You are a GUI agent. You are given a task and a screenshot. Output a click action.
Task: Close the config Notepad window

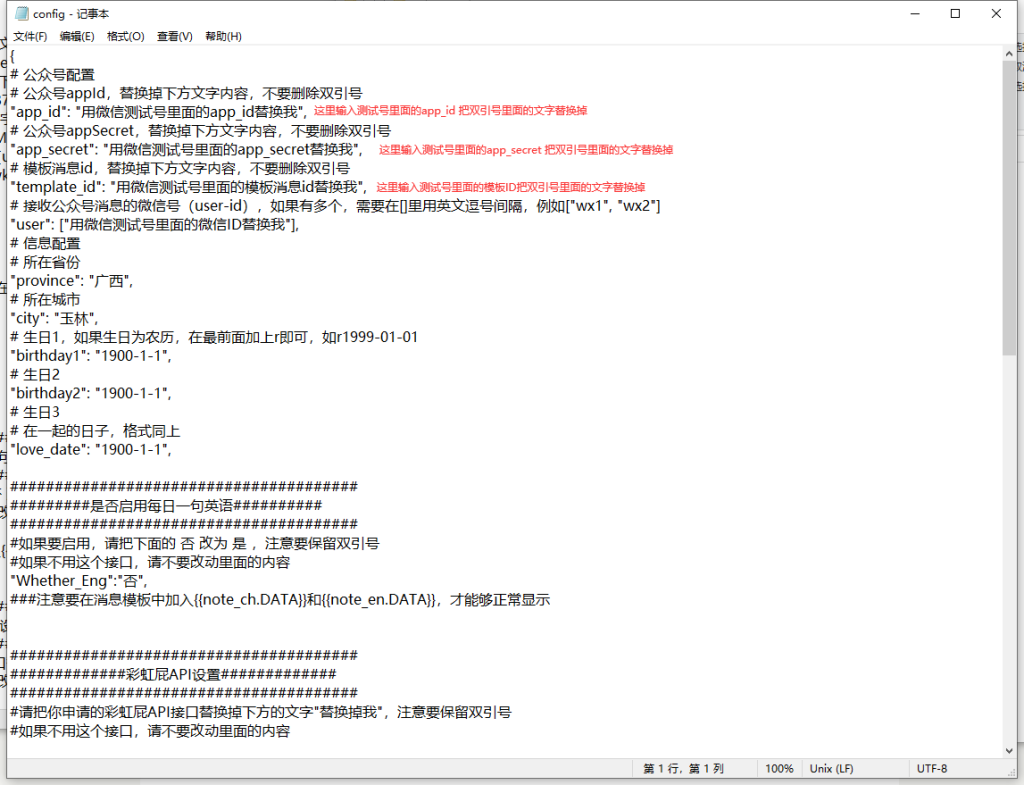pyautogui.click(x=996, y=13)
